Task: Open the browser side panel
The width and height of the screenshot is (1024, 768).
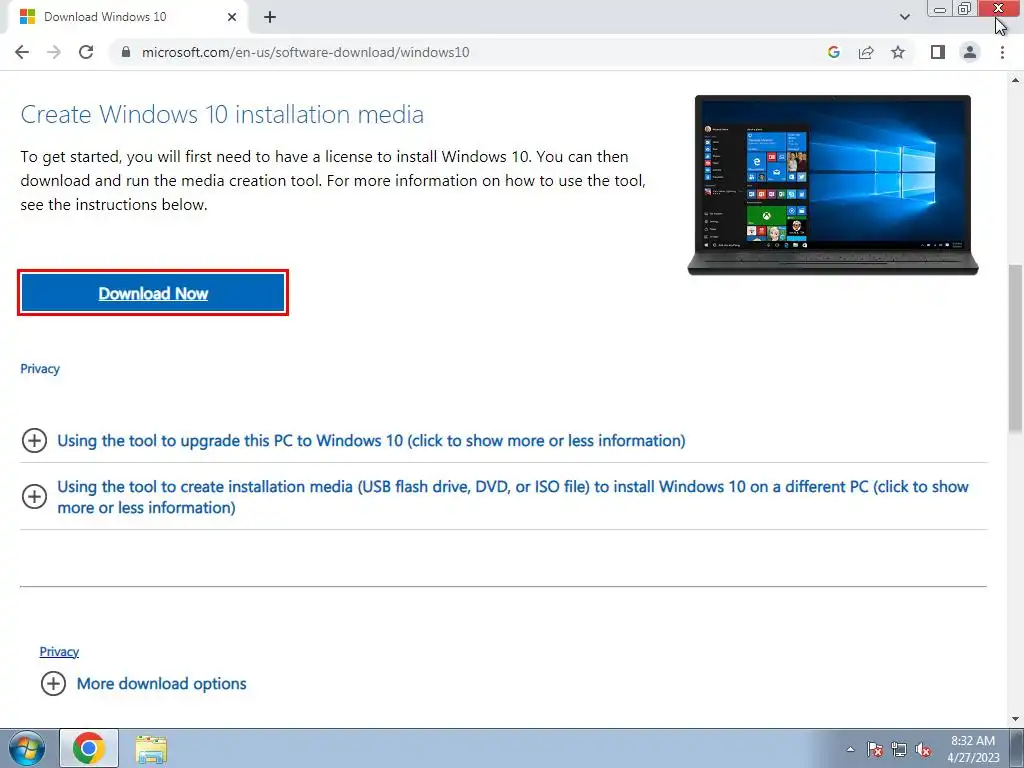Action: point(938,52)
